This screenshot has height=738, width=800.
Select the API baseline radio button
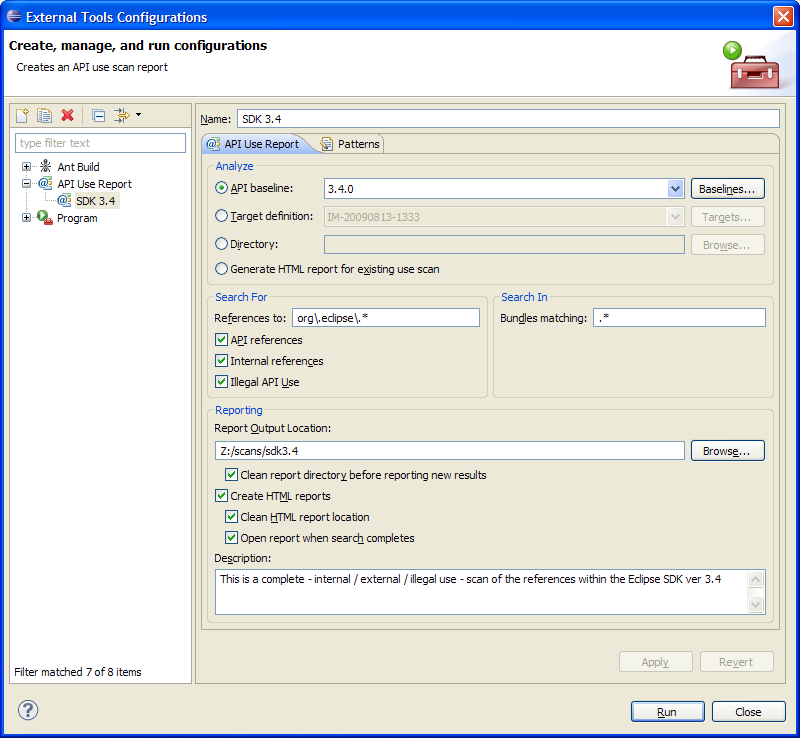tap(221, 188)
